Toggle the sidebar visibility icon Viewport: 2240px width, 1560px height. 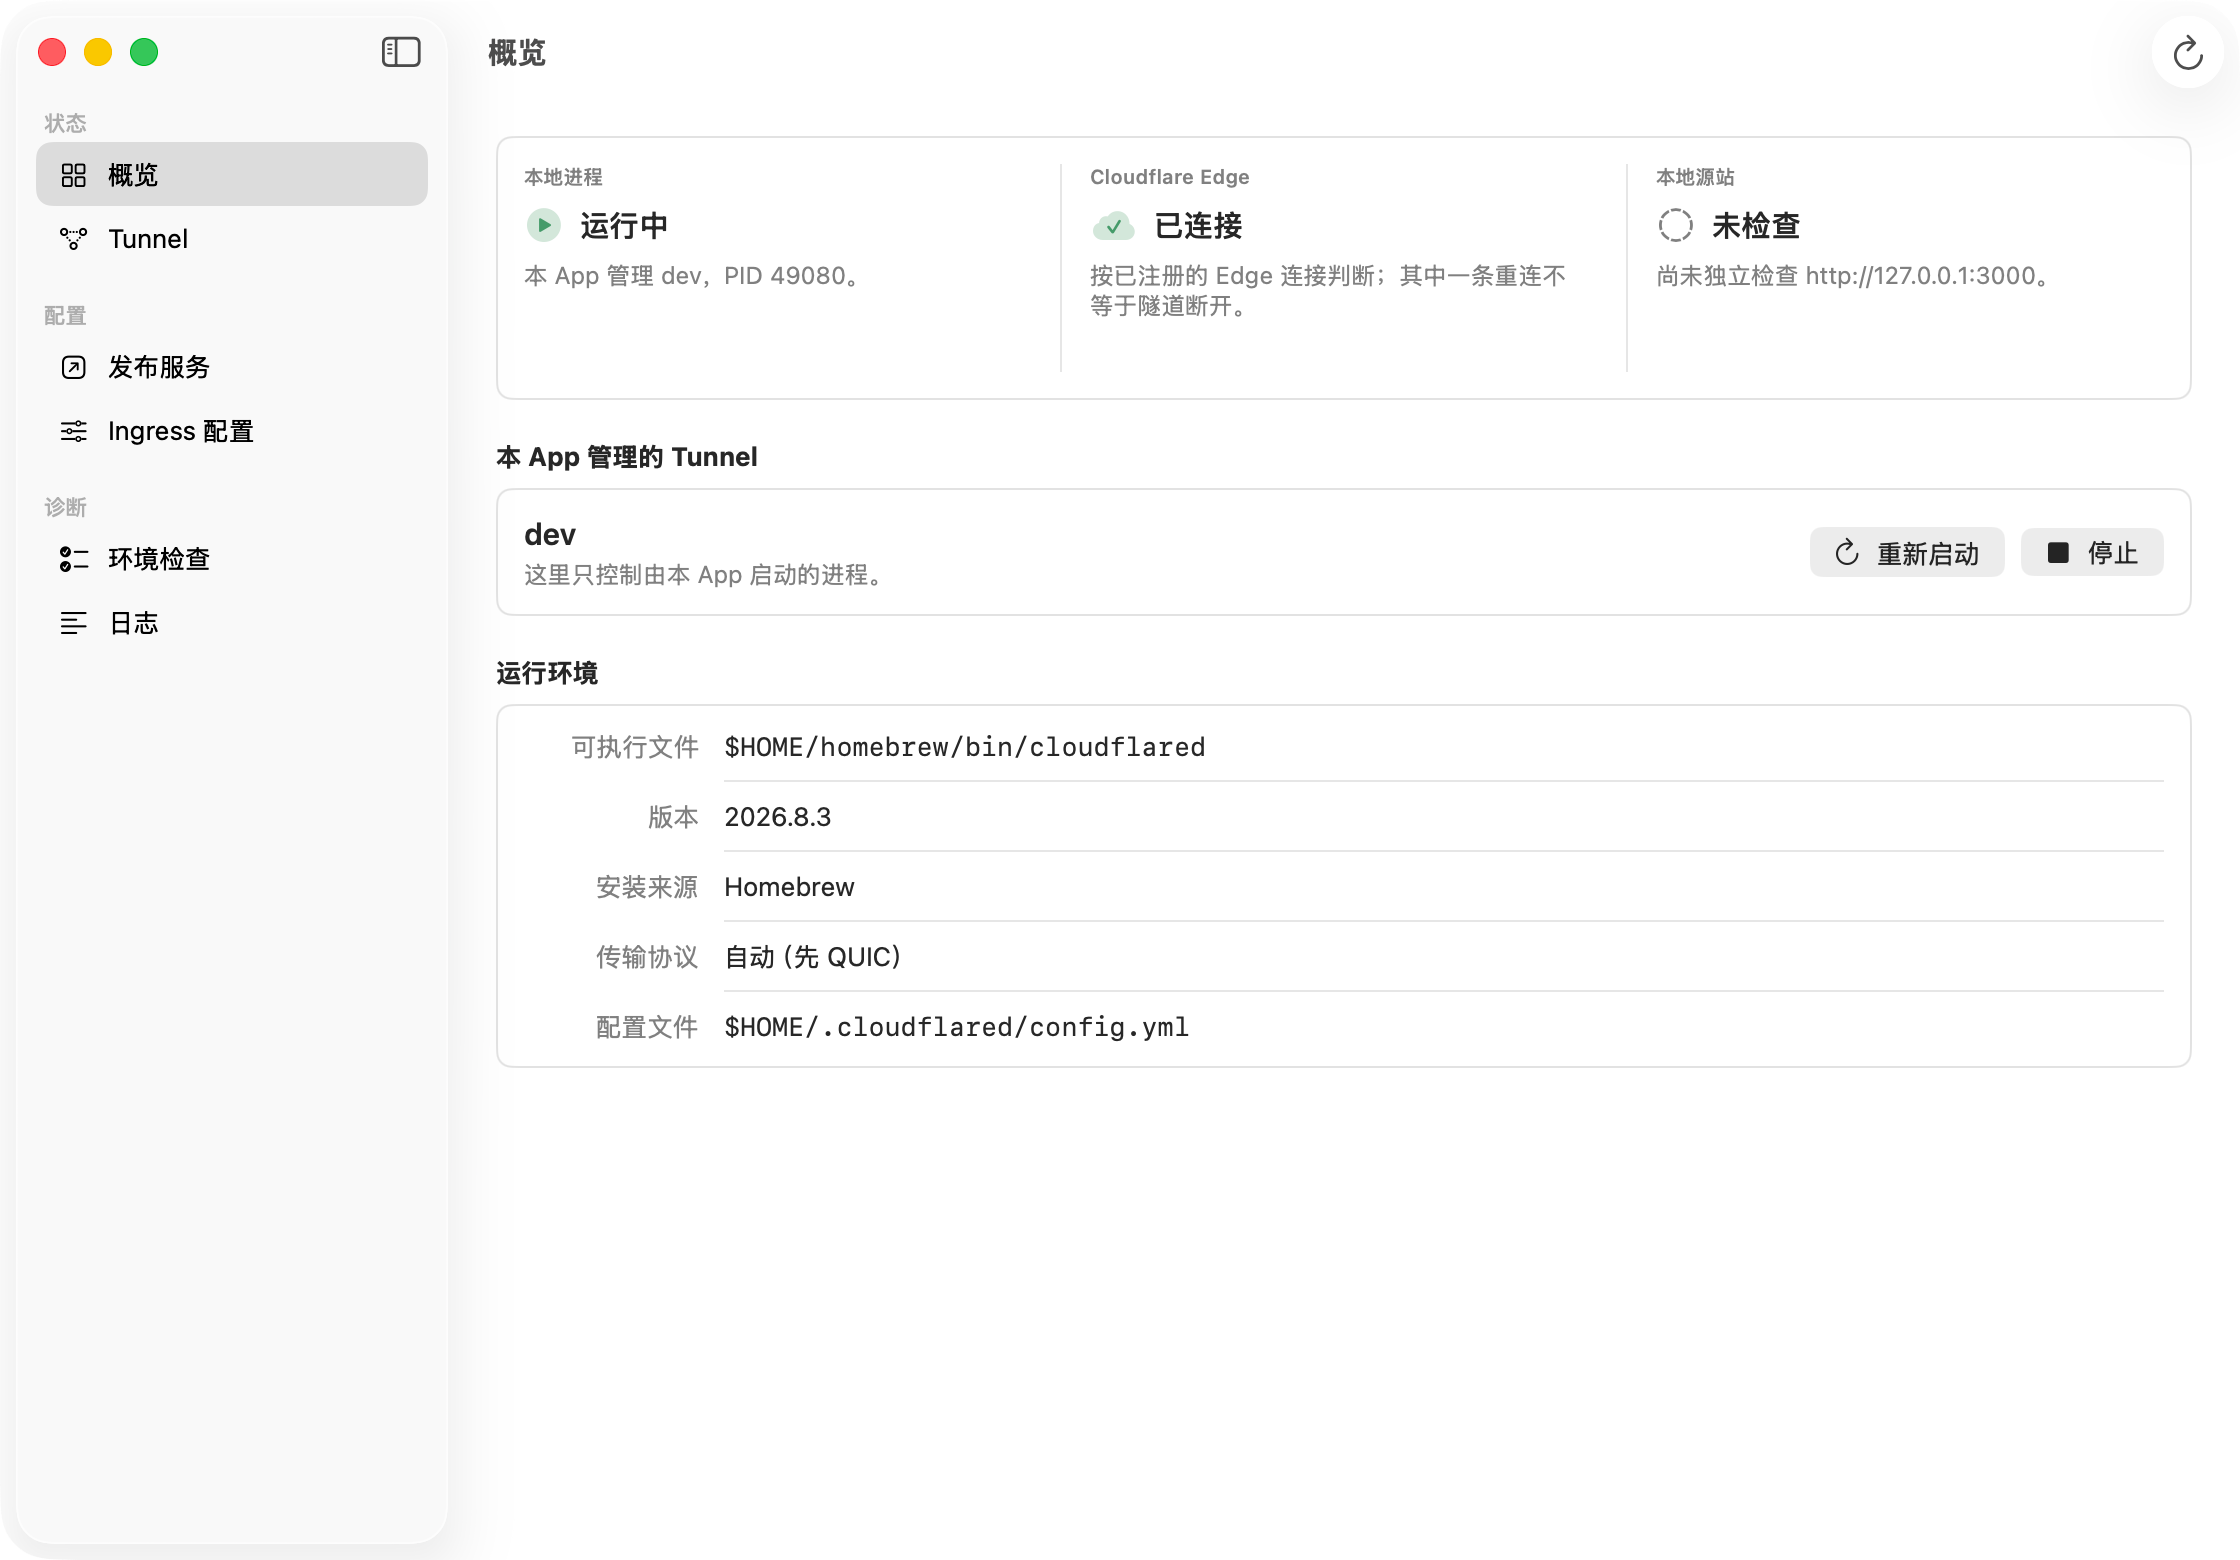[401, 52]
